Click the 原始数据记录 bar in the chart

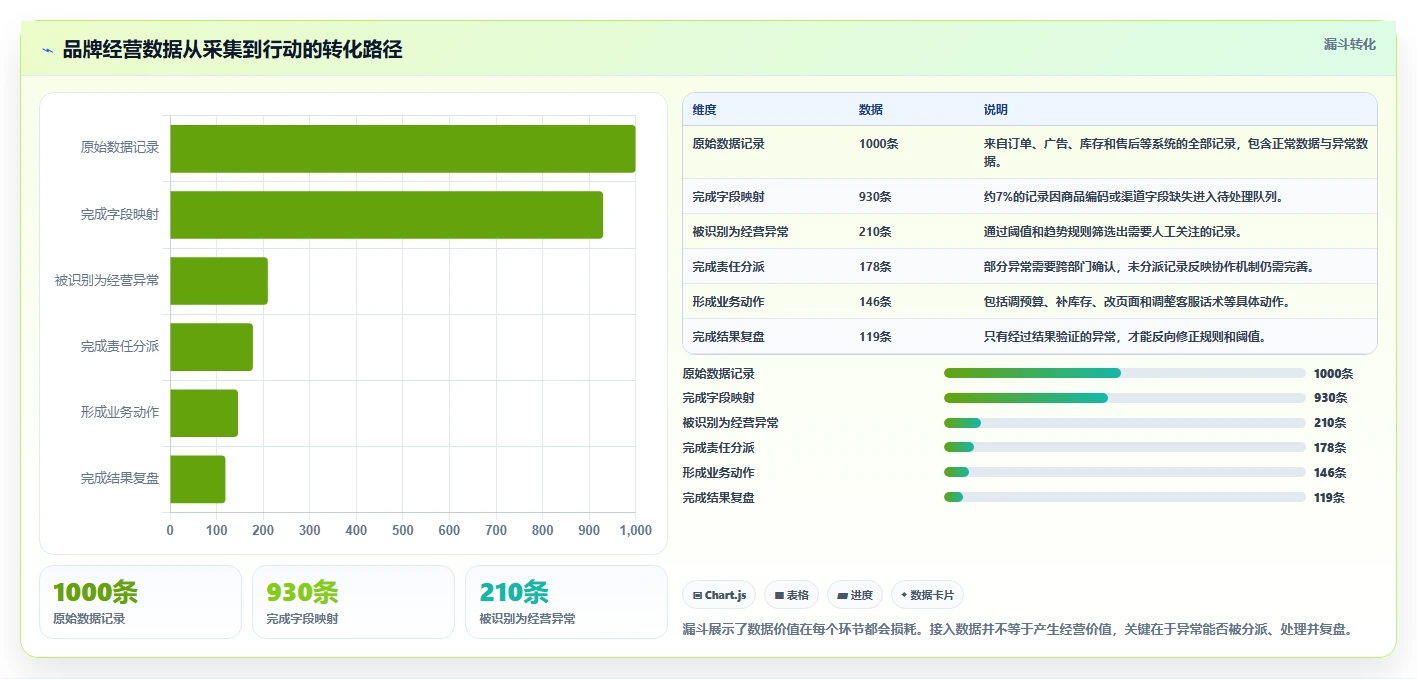403,148
